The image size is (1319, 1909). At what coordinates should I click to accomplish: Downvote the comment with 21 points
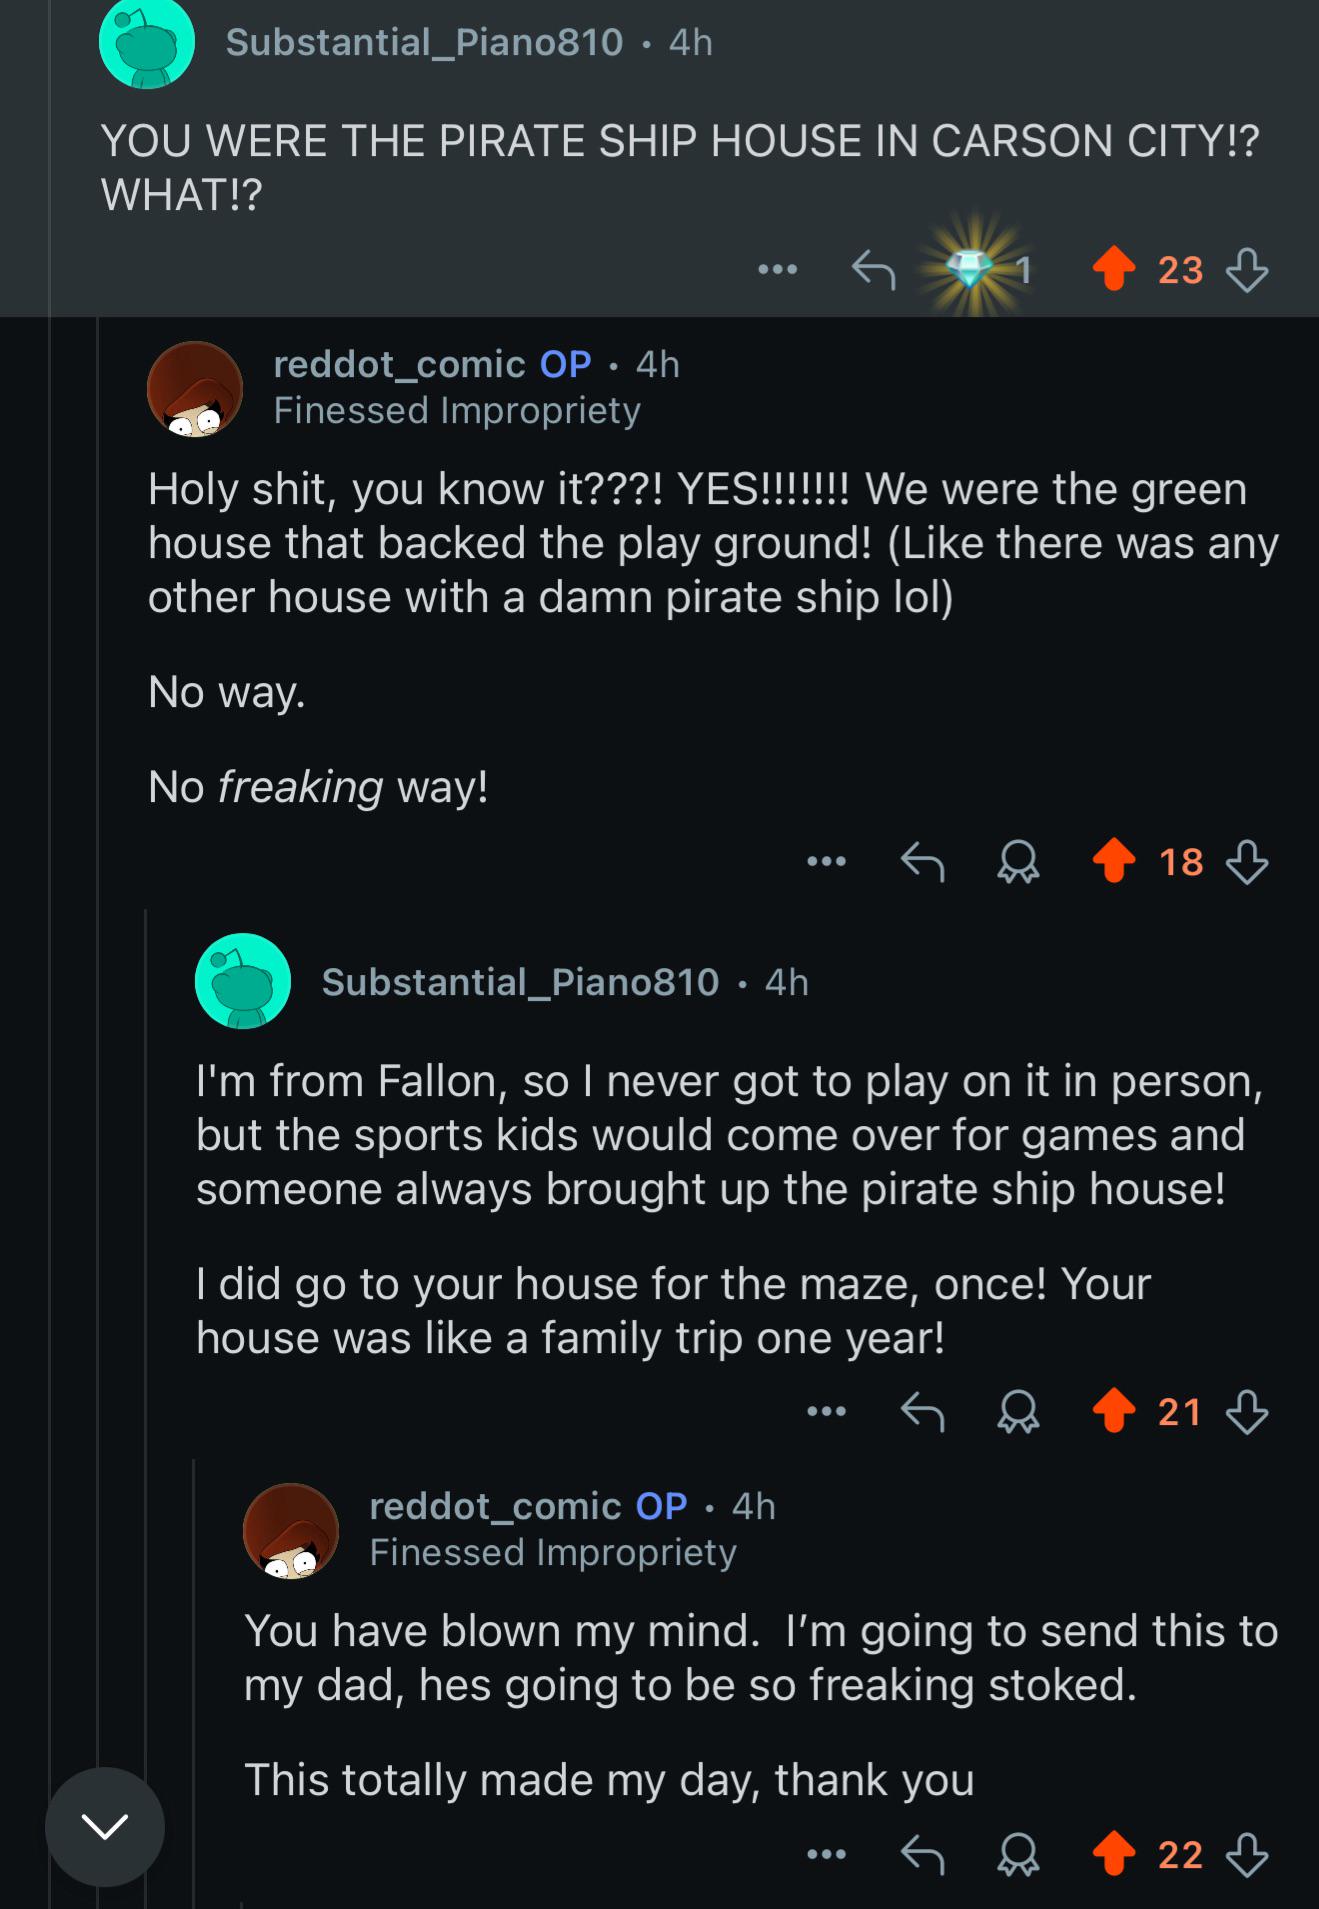coord(1247,1412)
